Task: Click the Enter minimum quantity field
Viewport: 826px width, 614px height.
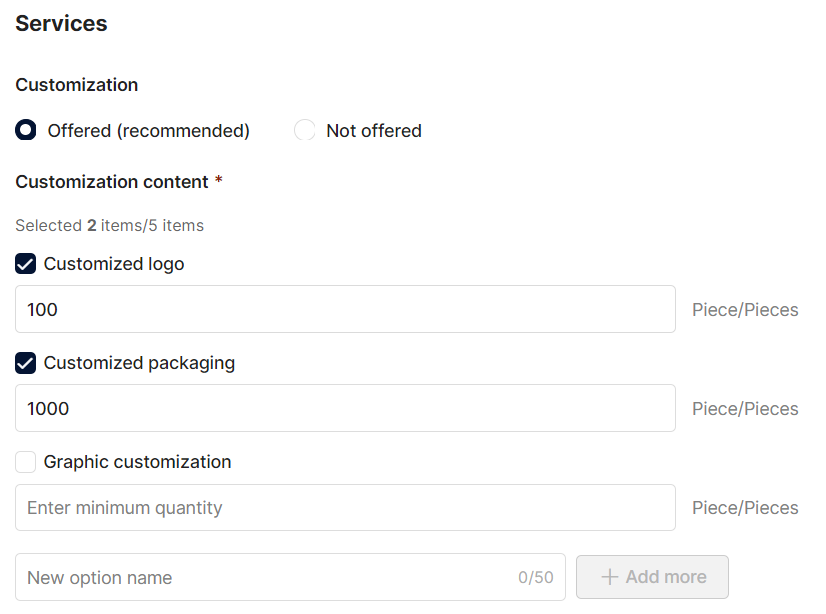Action: [345, 508]
